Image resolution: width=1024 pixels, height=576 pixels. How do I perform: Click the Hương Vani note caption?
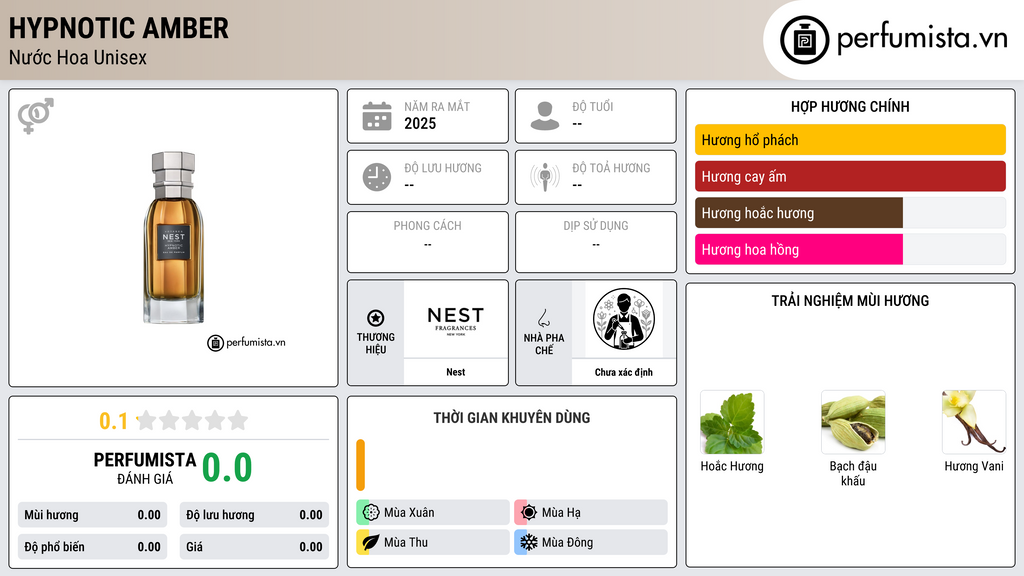click(x=974, y=466)
